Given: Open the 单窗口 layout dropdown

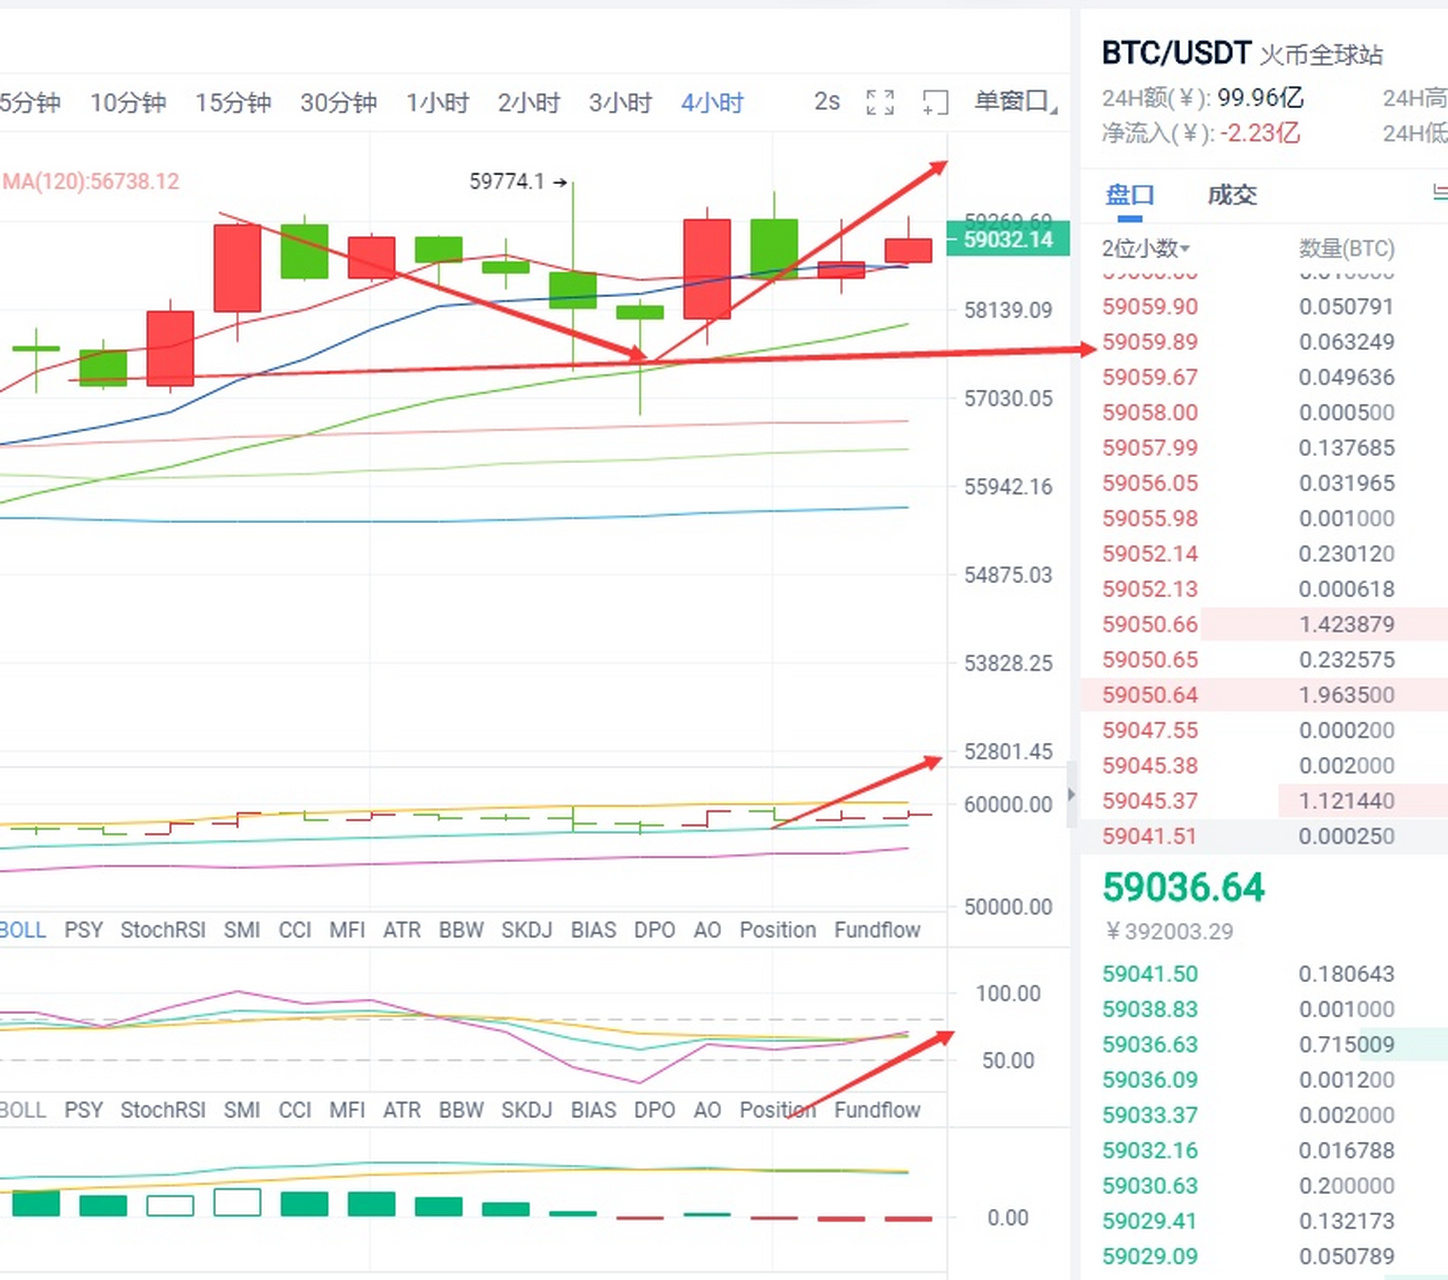Looking at the screenshot, I should click(1015, 102).
